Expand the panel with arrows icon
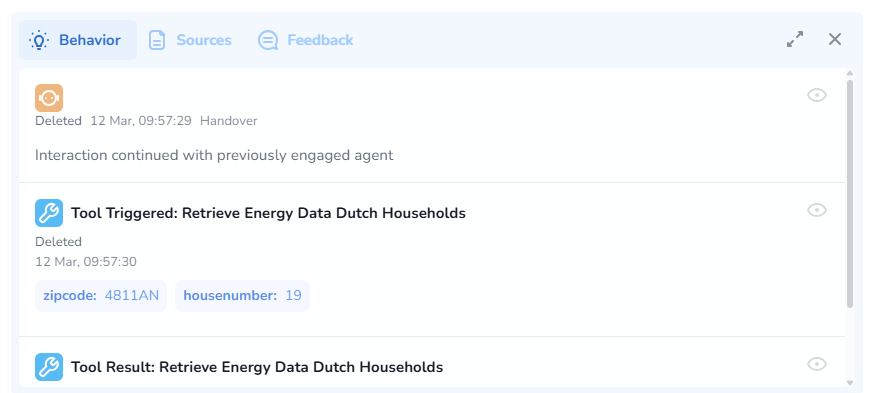Screen dimensions: 876x393 (x=795, y=39)
